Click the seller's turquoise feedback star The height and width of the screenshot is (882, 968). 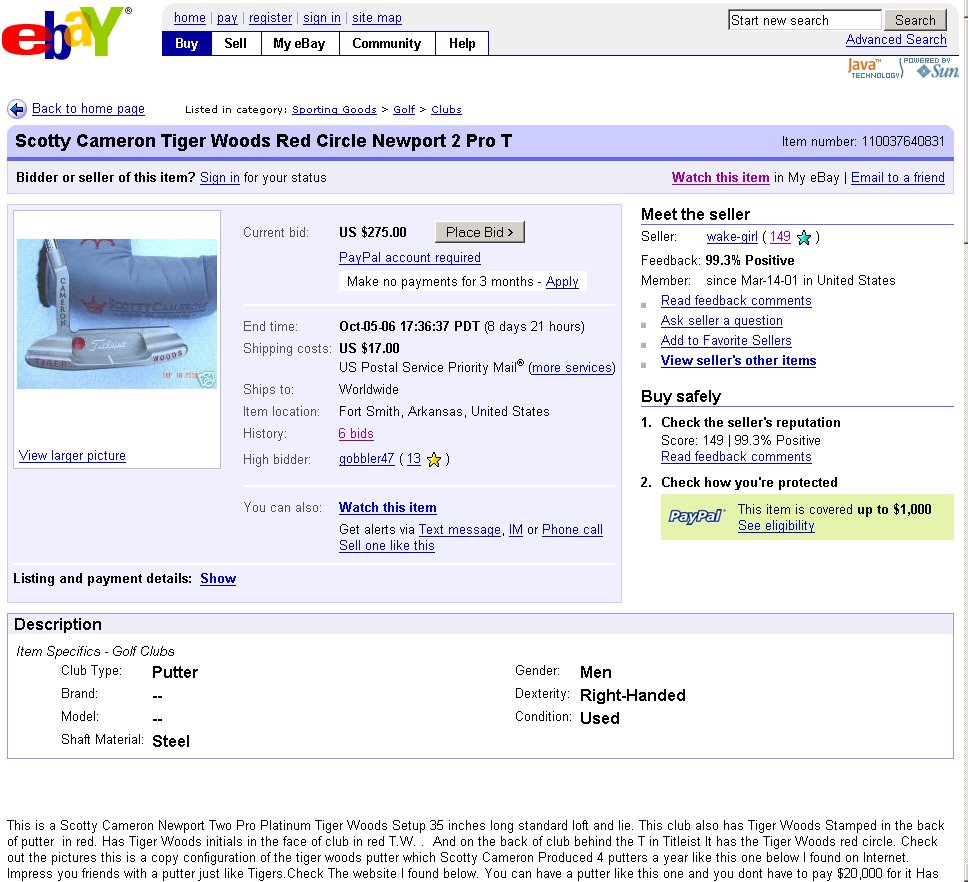804,238
